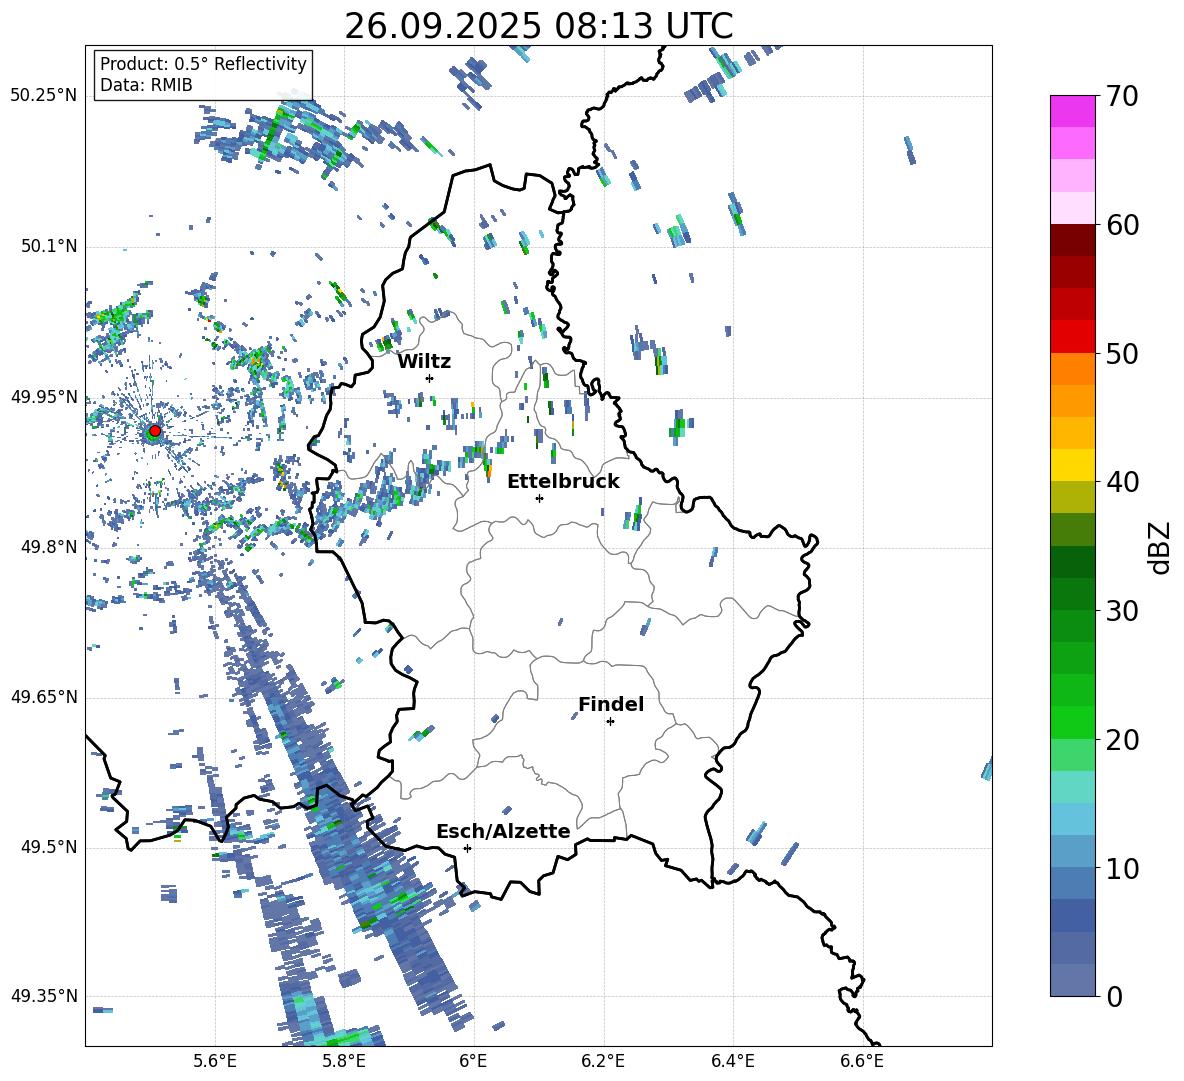1184x1081 pixels.
Task: Click the 6.6°E longitude label
Action: pyautogui.click(x=862, y=1061)
